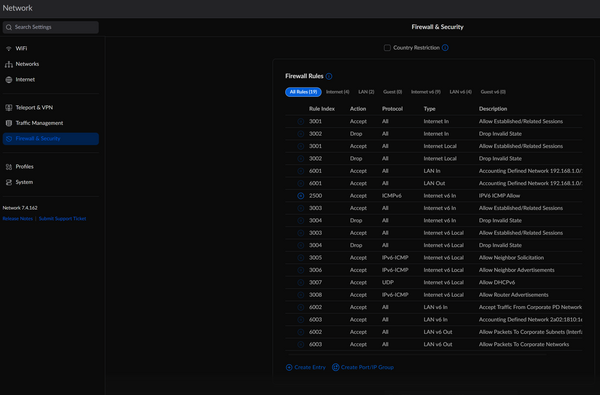
Task: Click Allow Neighbor Solicitation description
Action: [x=511, y=258]
